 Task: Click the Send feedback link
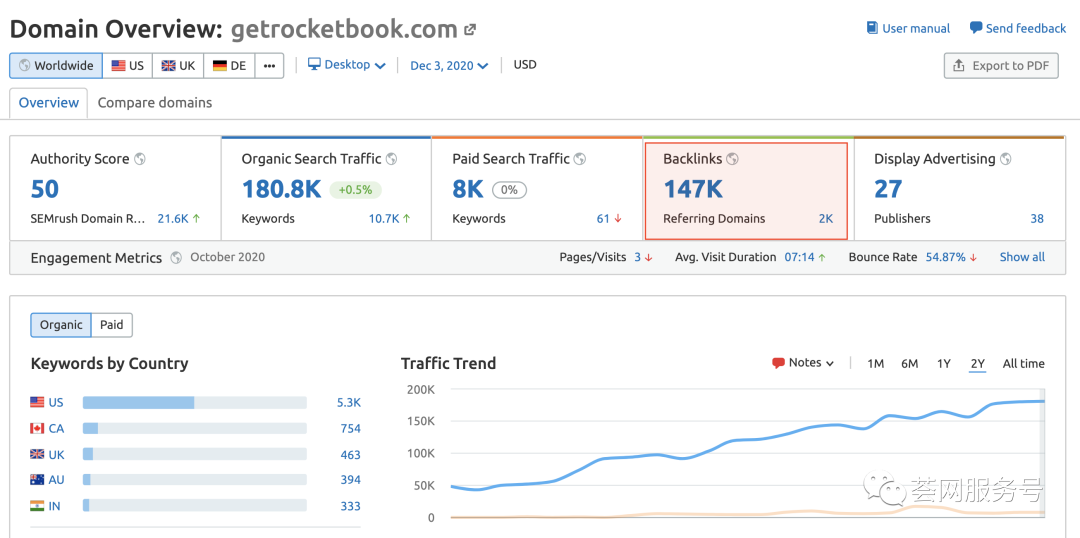click(1018, 28)
